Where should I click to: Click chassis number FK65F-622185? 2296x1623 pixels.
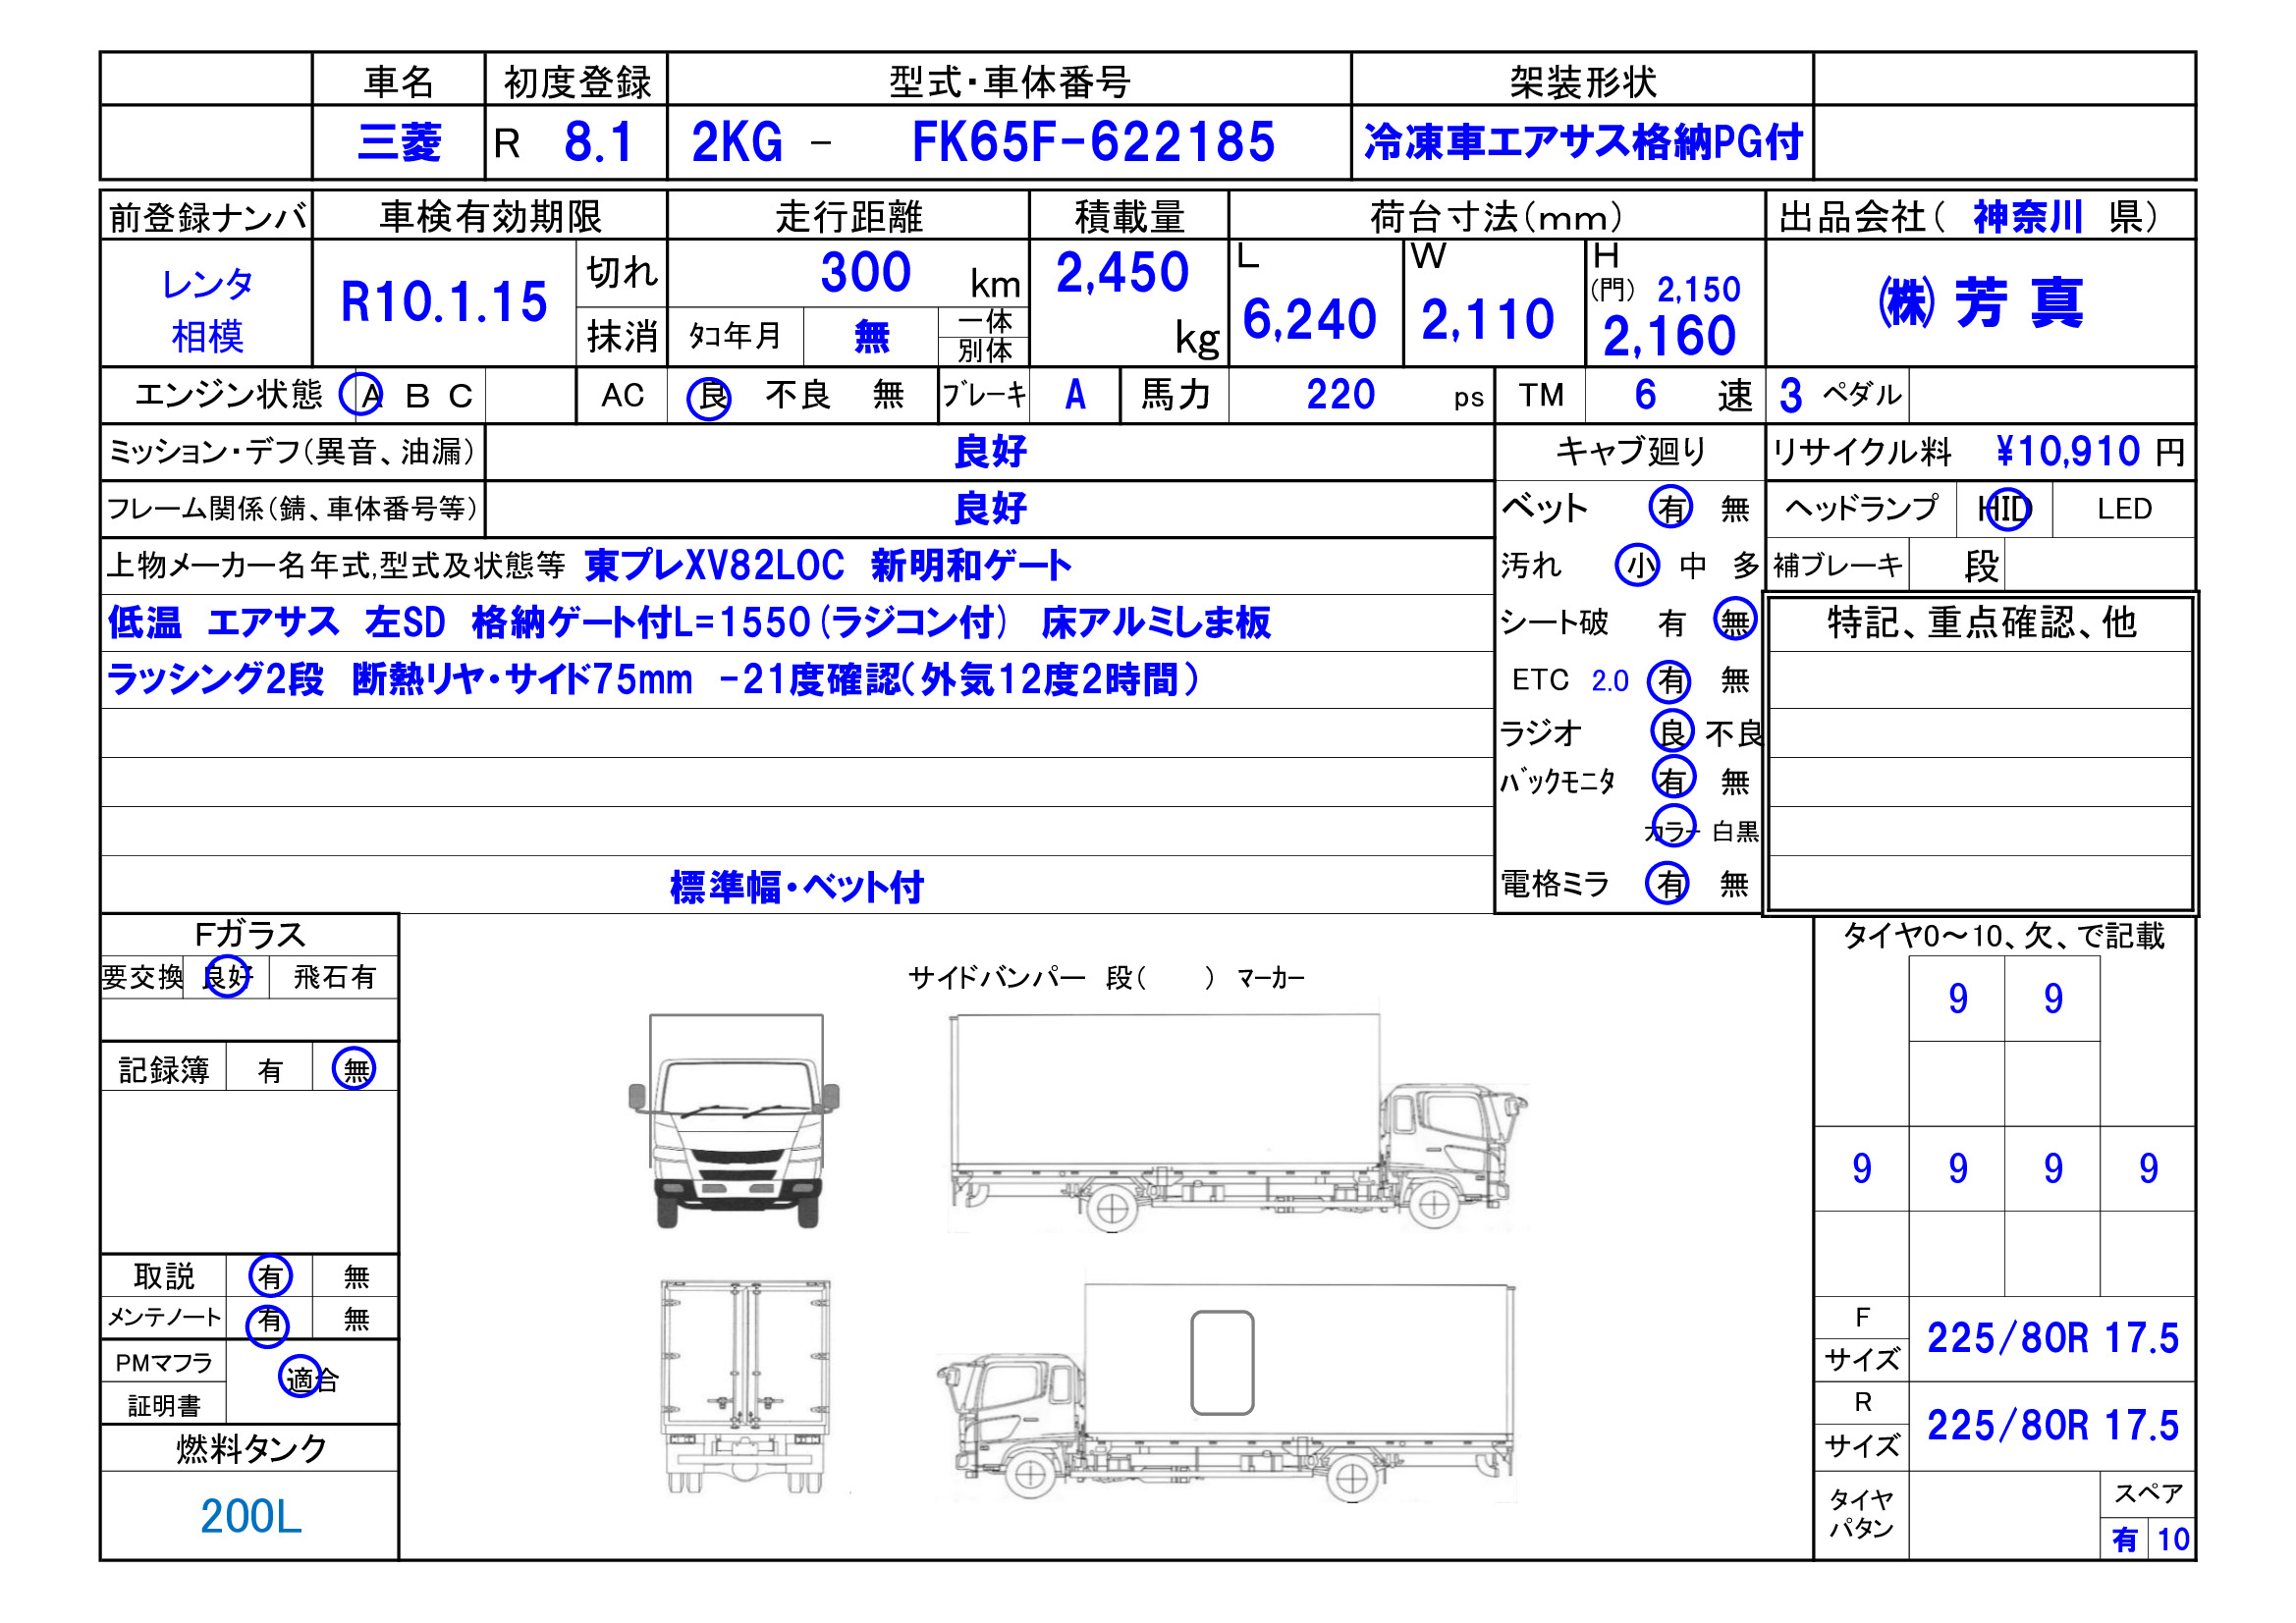(x=1092, y=143)
